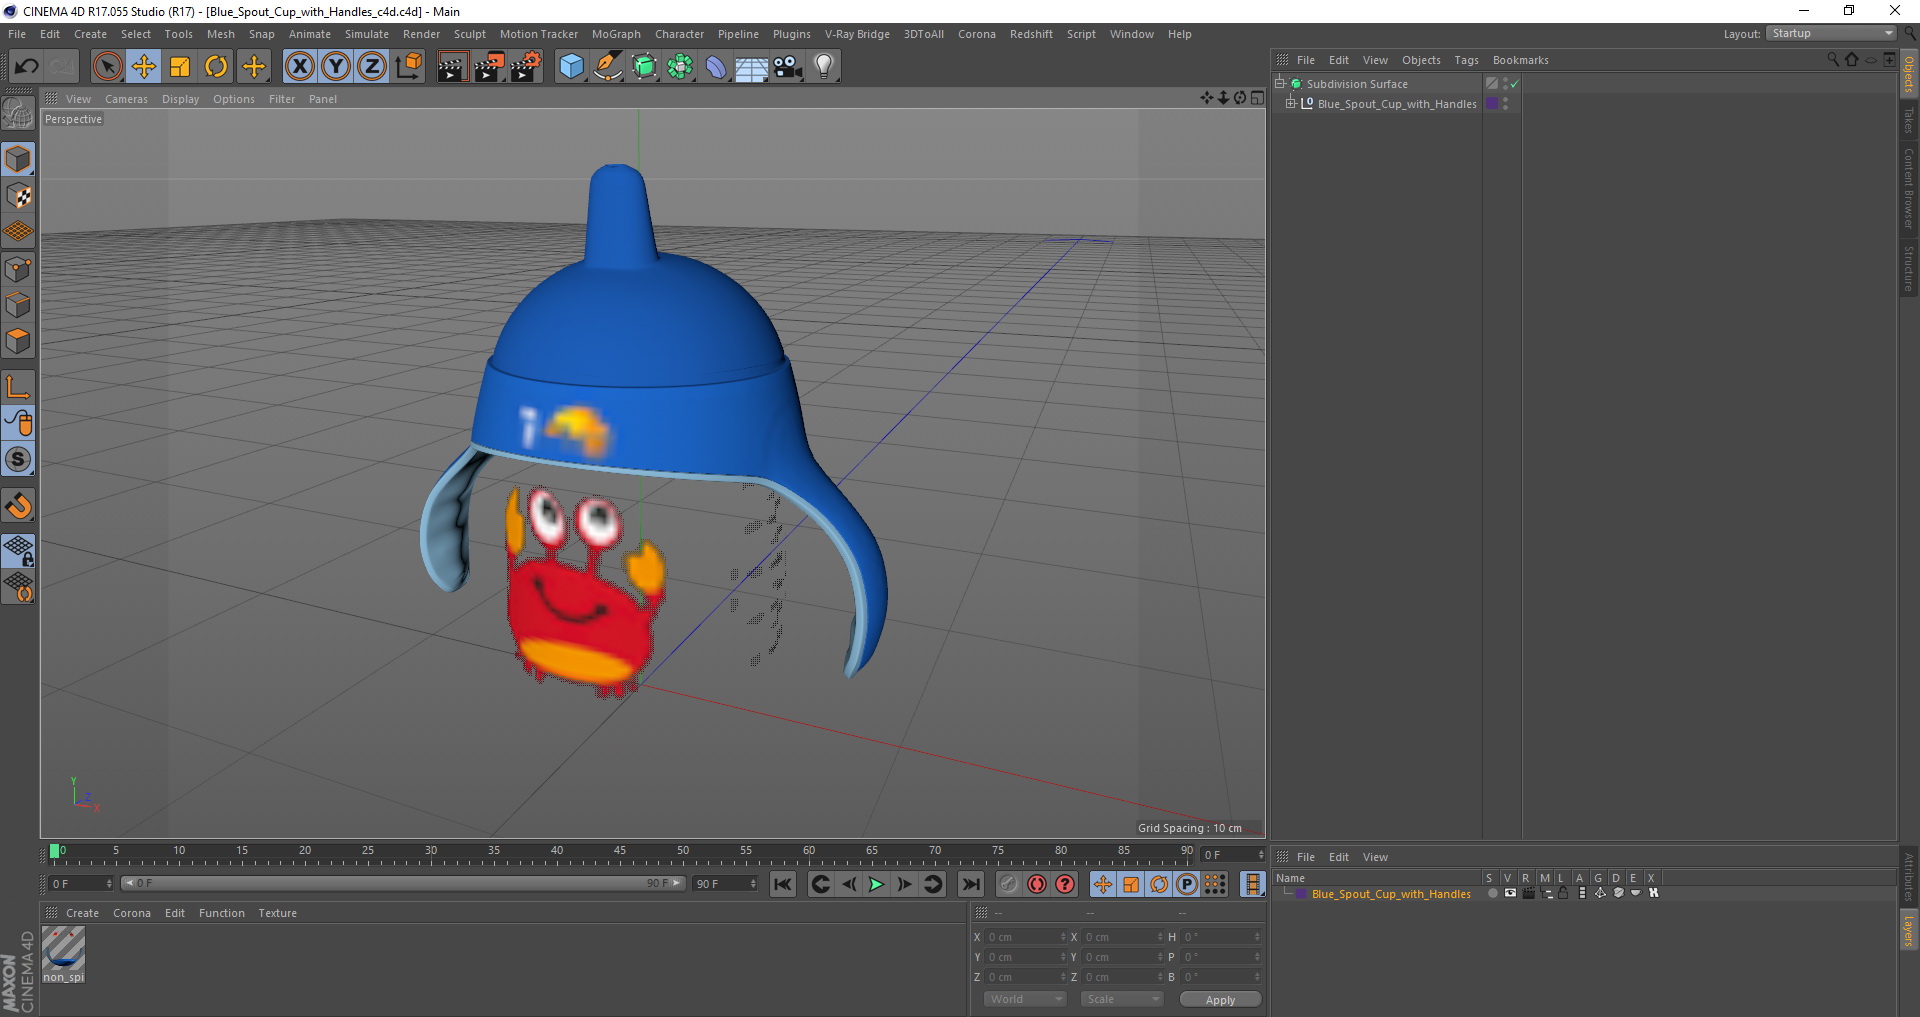This screenshot has width=1920, height=1017.
Task: Click the Apply button
Action: (x=1220, y=1000)
